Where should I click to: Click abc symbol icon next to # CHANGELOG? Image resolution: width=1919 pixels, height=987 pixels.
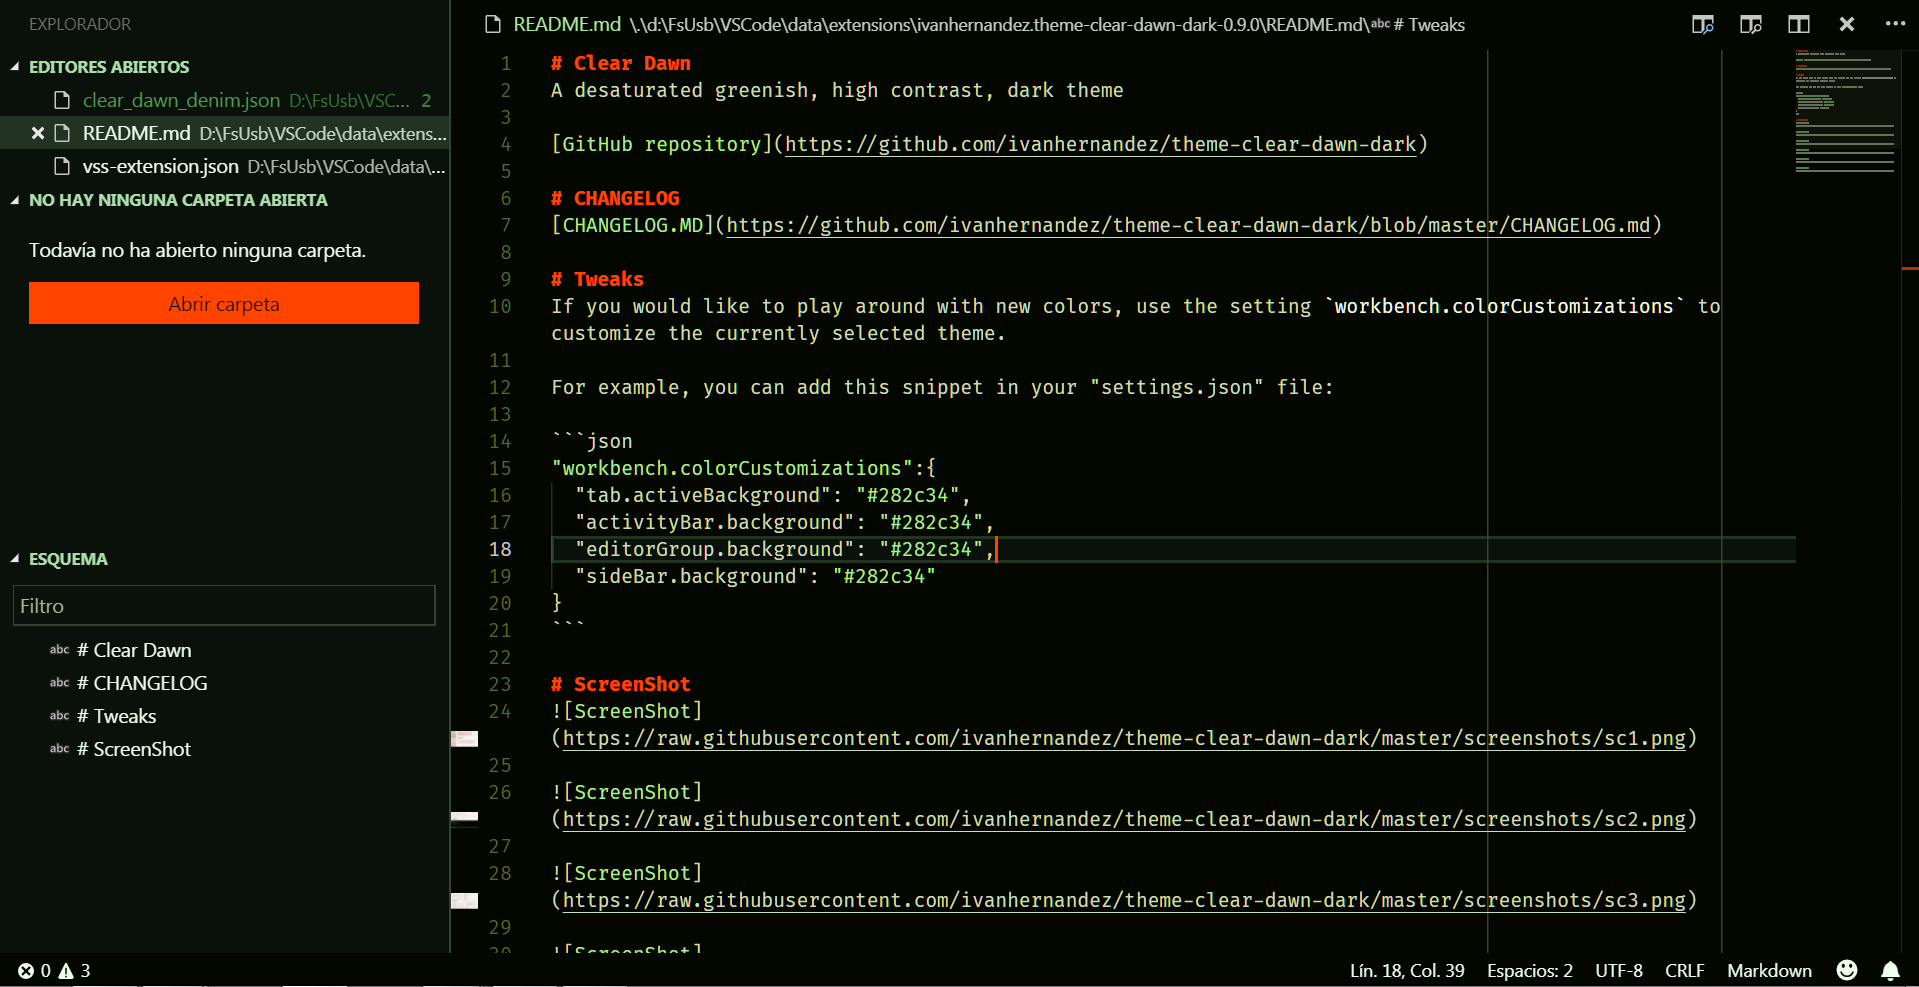(x=60, y=683)
